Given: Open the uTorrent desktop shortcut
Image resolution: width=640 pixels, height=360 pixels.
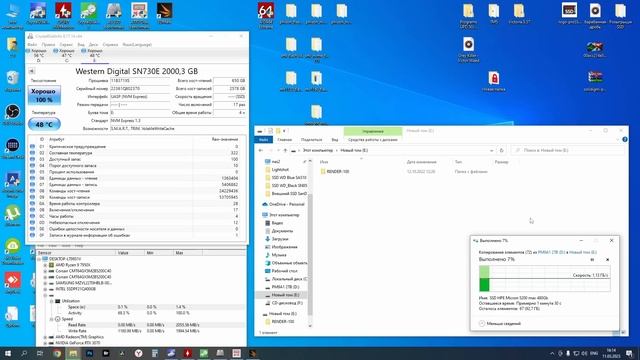Looking at the screenshot, I should (13, 216).
